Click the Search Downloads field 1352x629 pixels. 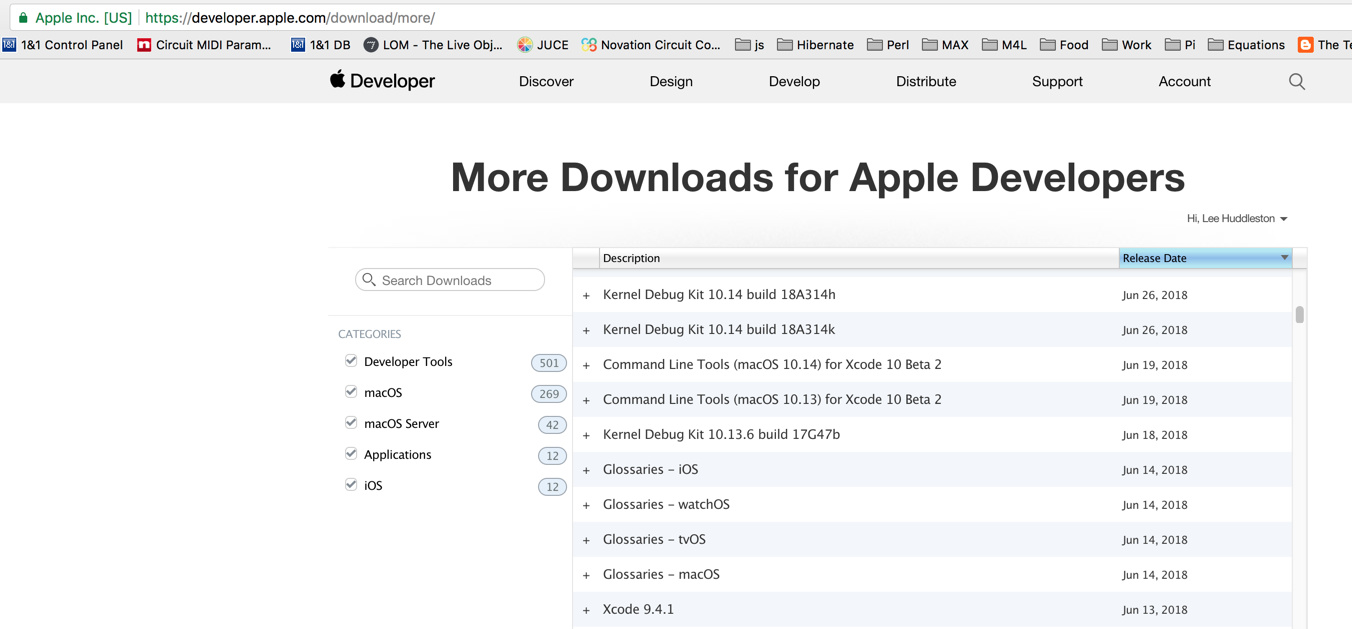[x=450, y=280]
